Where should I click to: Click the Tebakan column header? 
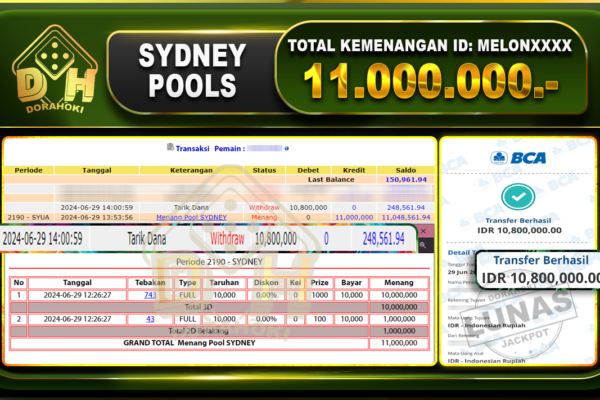point(150,282)
